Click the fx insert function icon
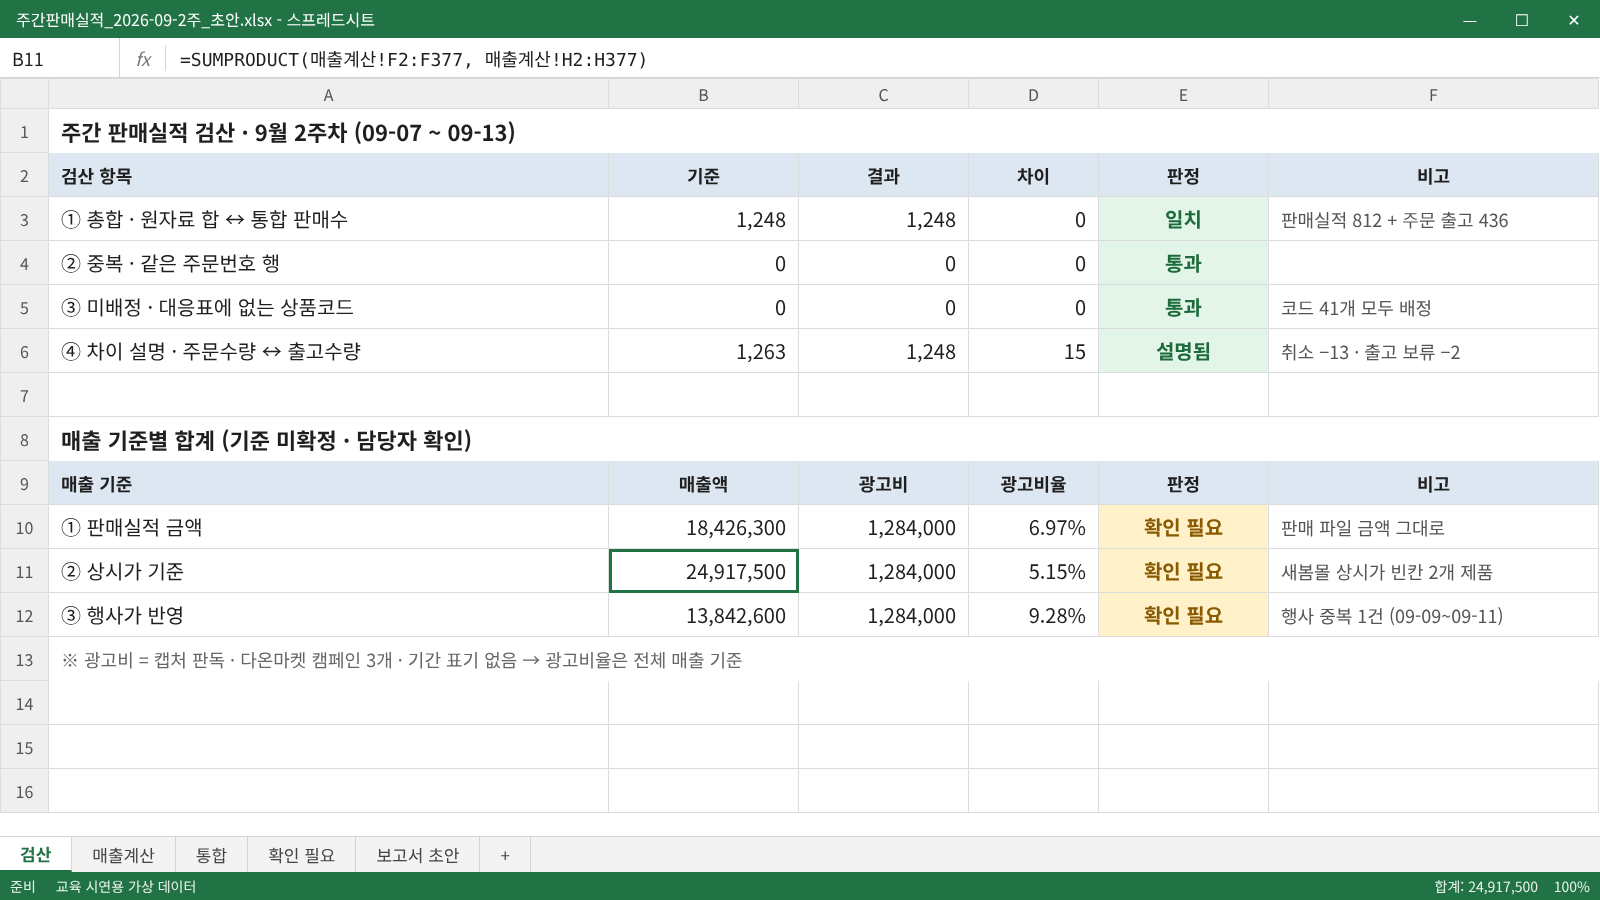Screen dimensions: 1600x900 143,60
